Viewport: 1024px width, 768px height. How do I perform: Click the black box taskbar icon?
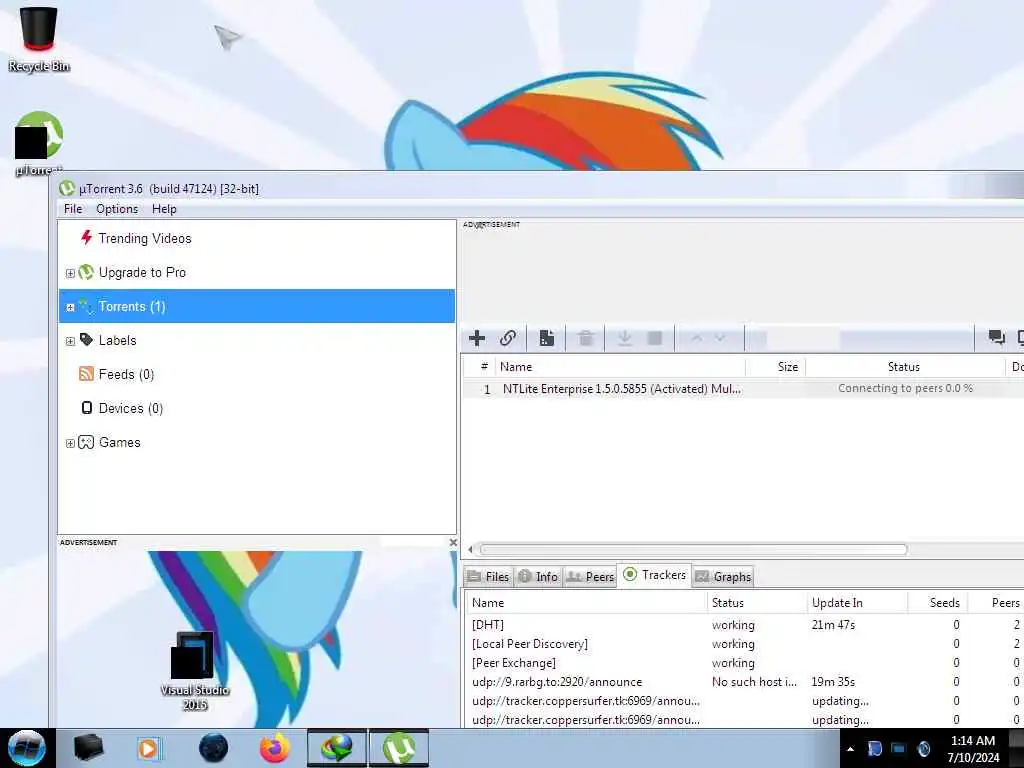(88, 748)
